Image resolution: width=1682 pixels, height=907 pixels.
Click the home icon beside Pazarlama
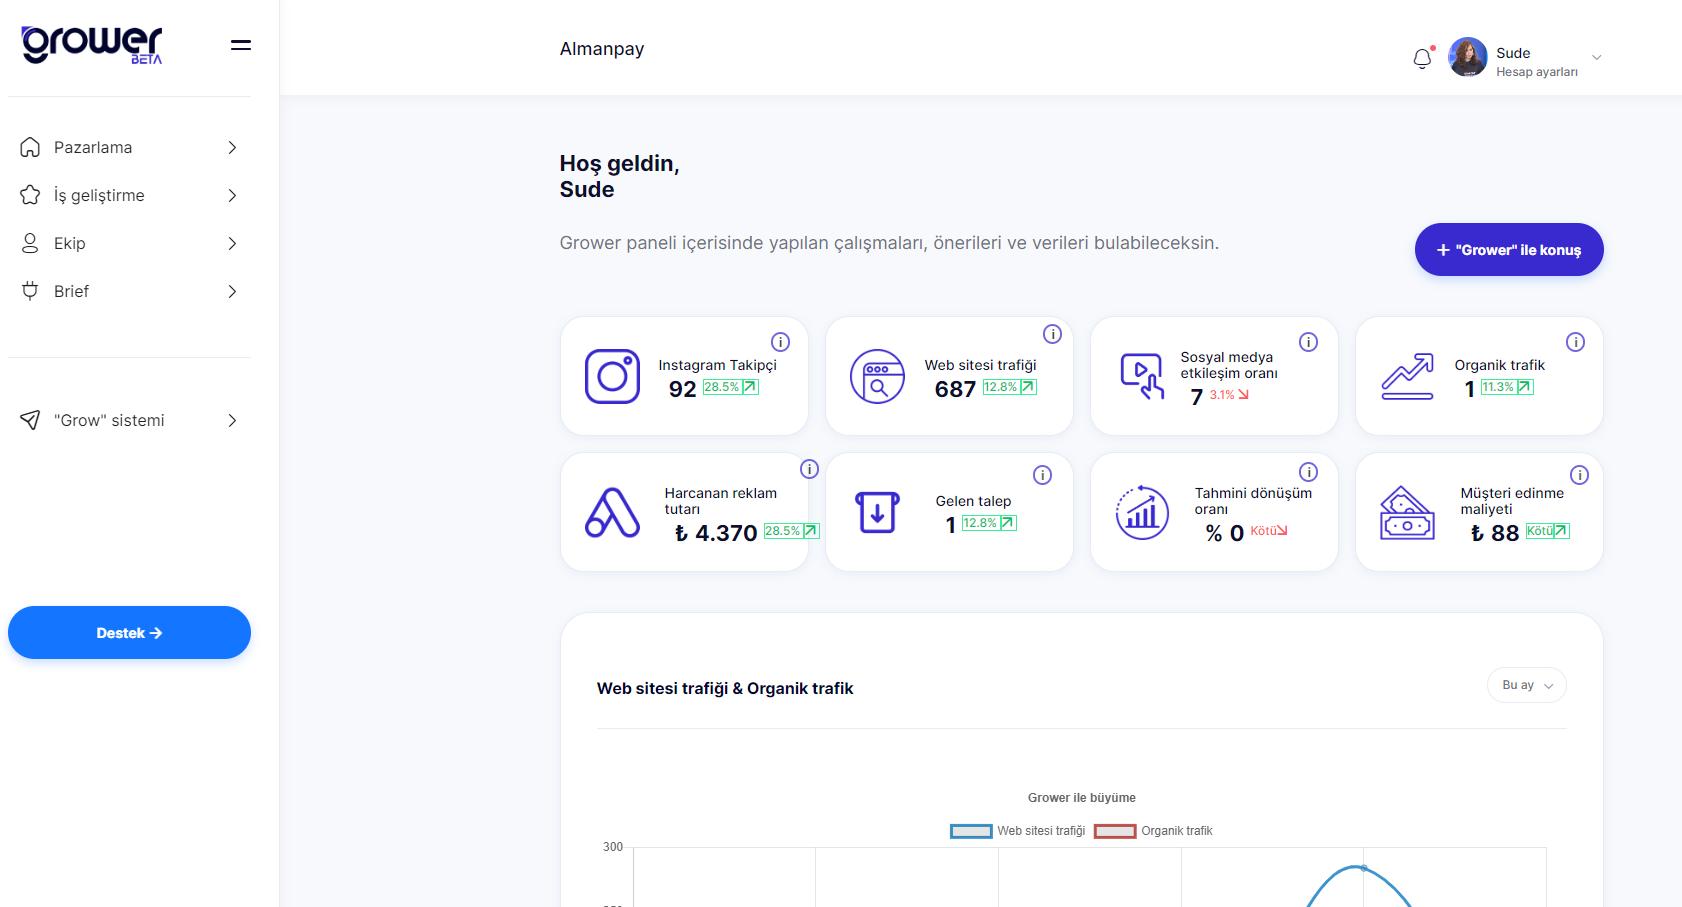(30, 147)
